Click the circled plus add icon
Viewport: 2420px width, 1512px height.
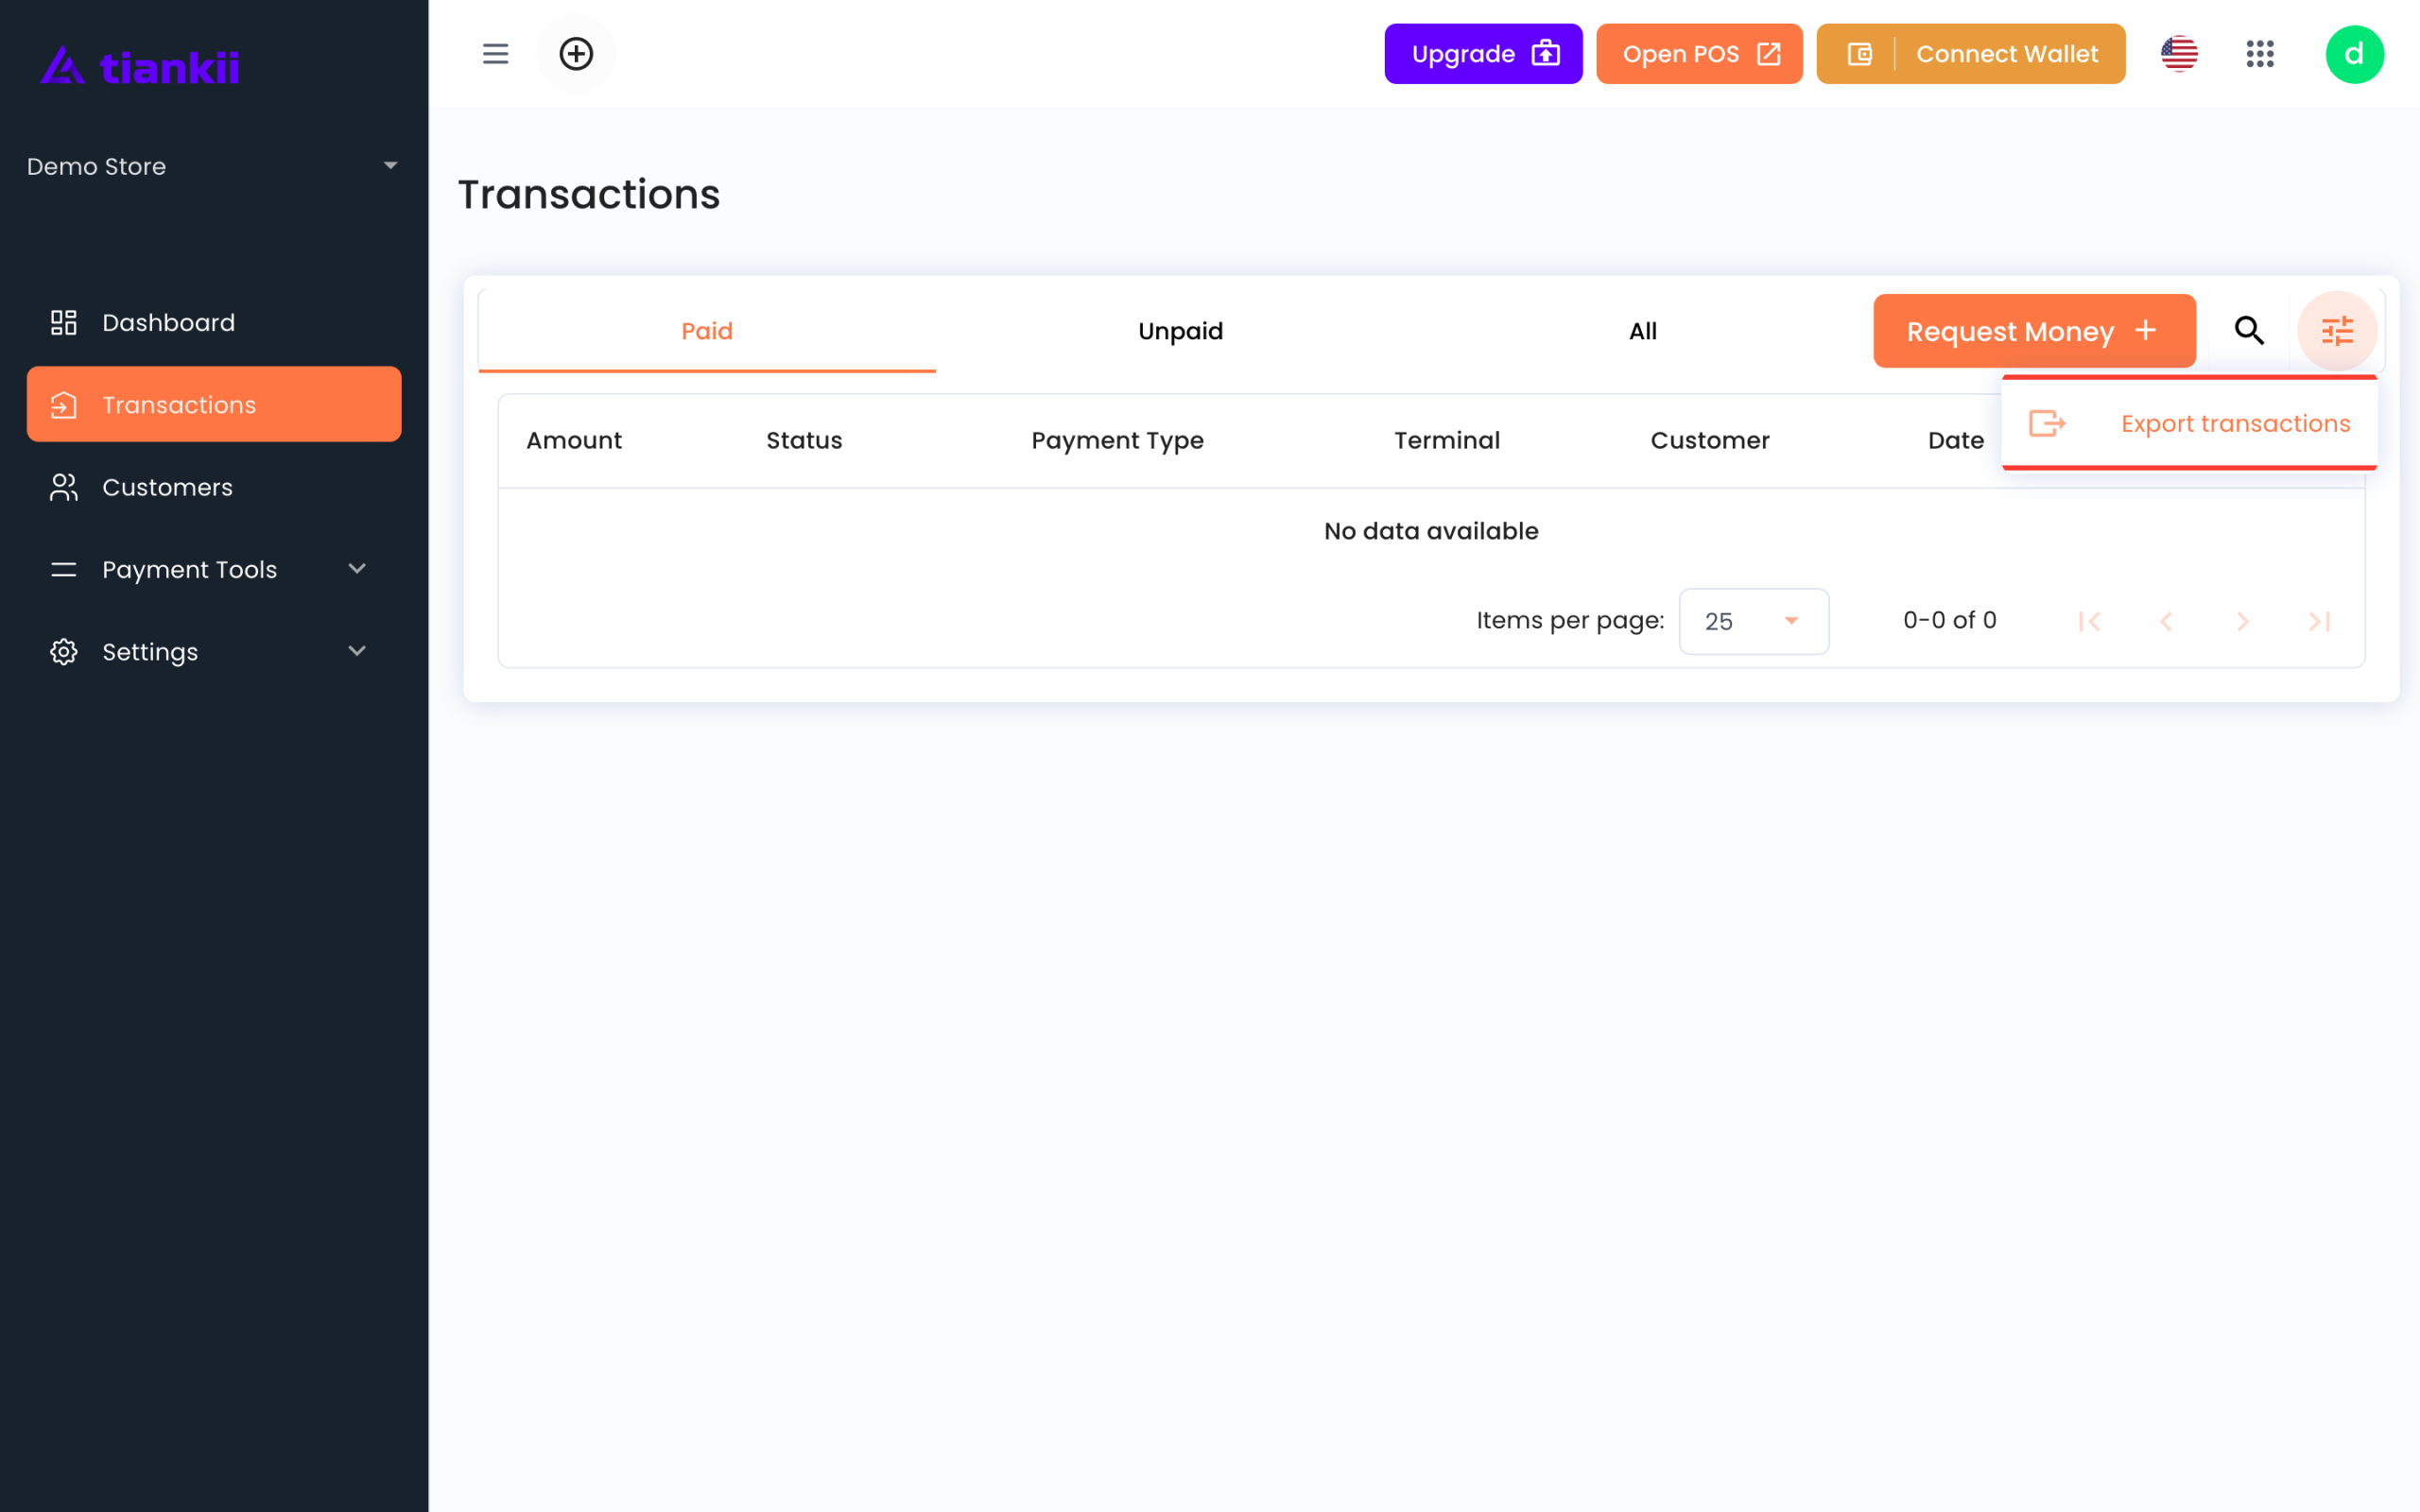(x=576, y=54)
